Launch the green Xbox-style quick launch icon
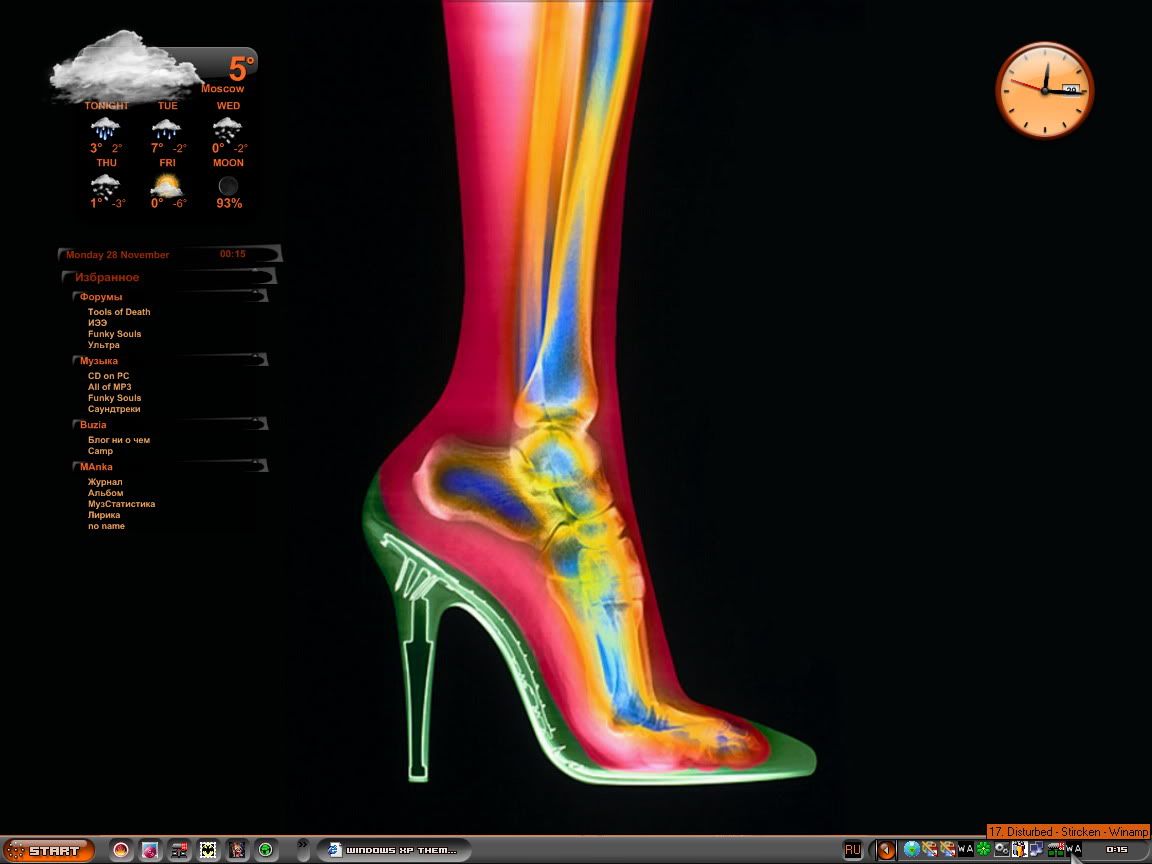 click(x=266, y=850)
